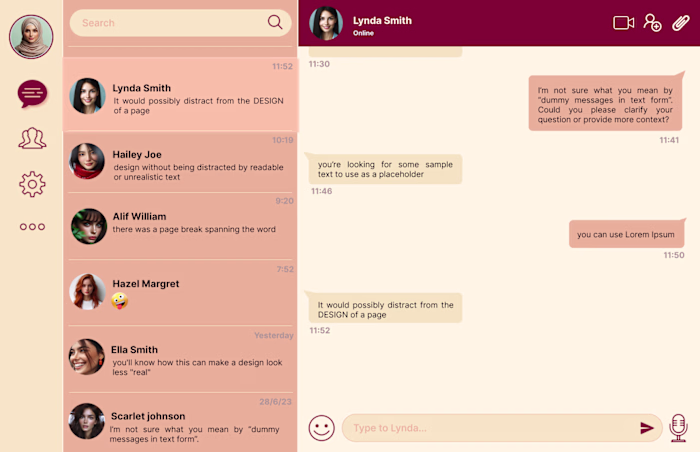Open settings gear icon in sidebar
This screenshot has width=700, height=452.
(32, 184)
